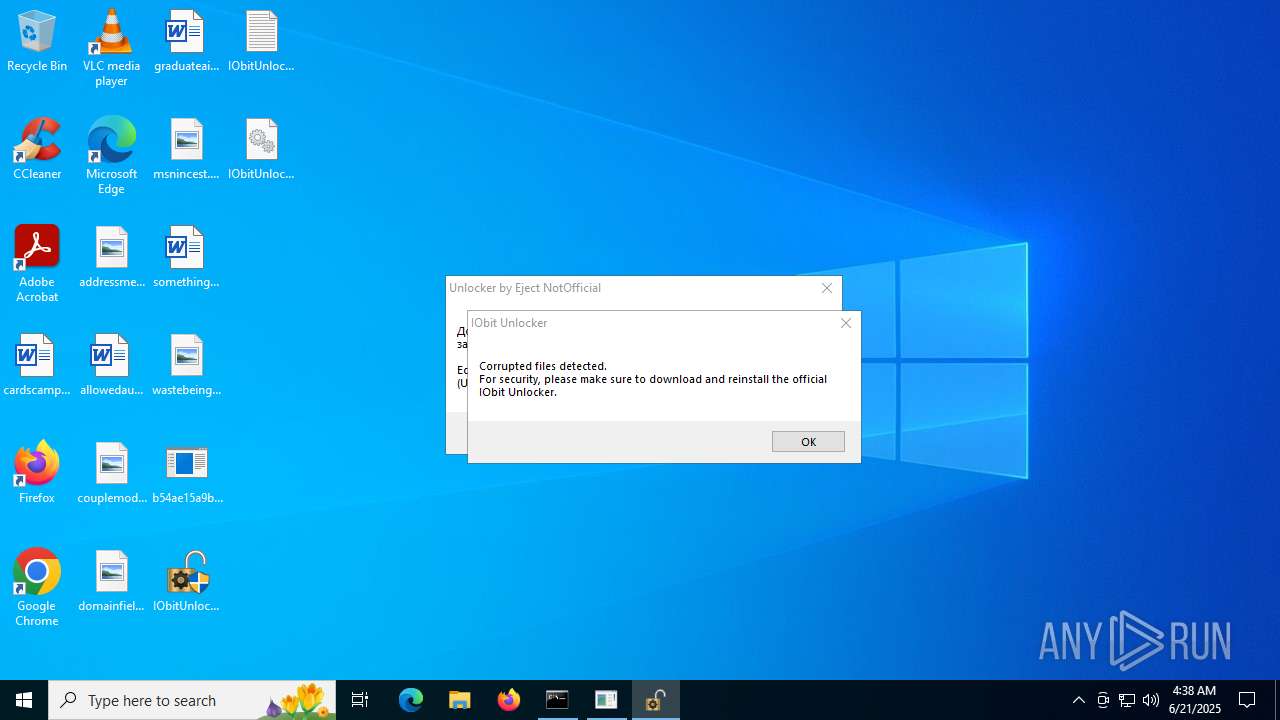Click OK in the IObit Unlocker dialog

(x=808, y=442)
